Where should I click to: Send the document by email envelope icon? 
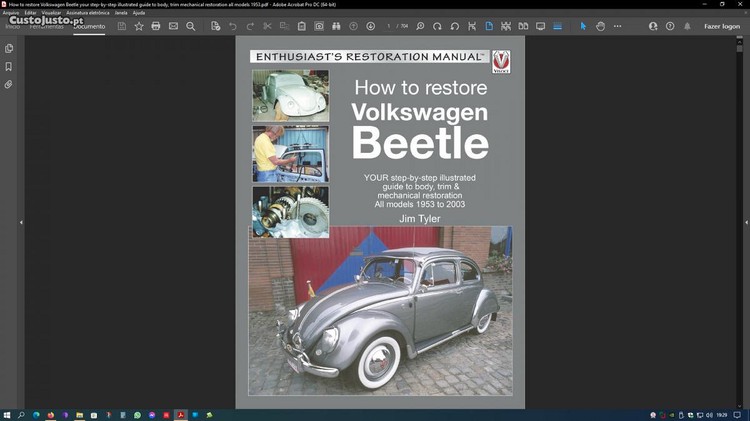point(173,26)
